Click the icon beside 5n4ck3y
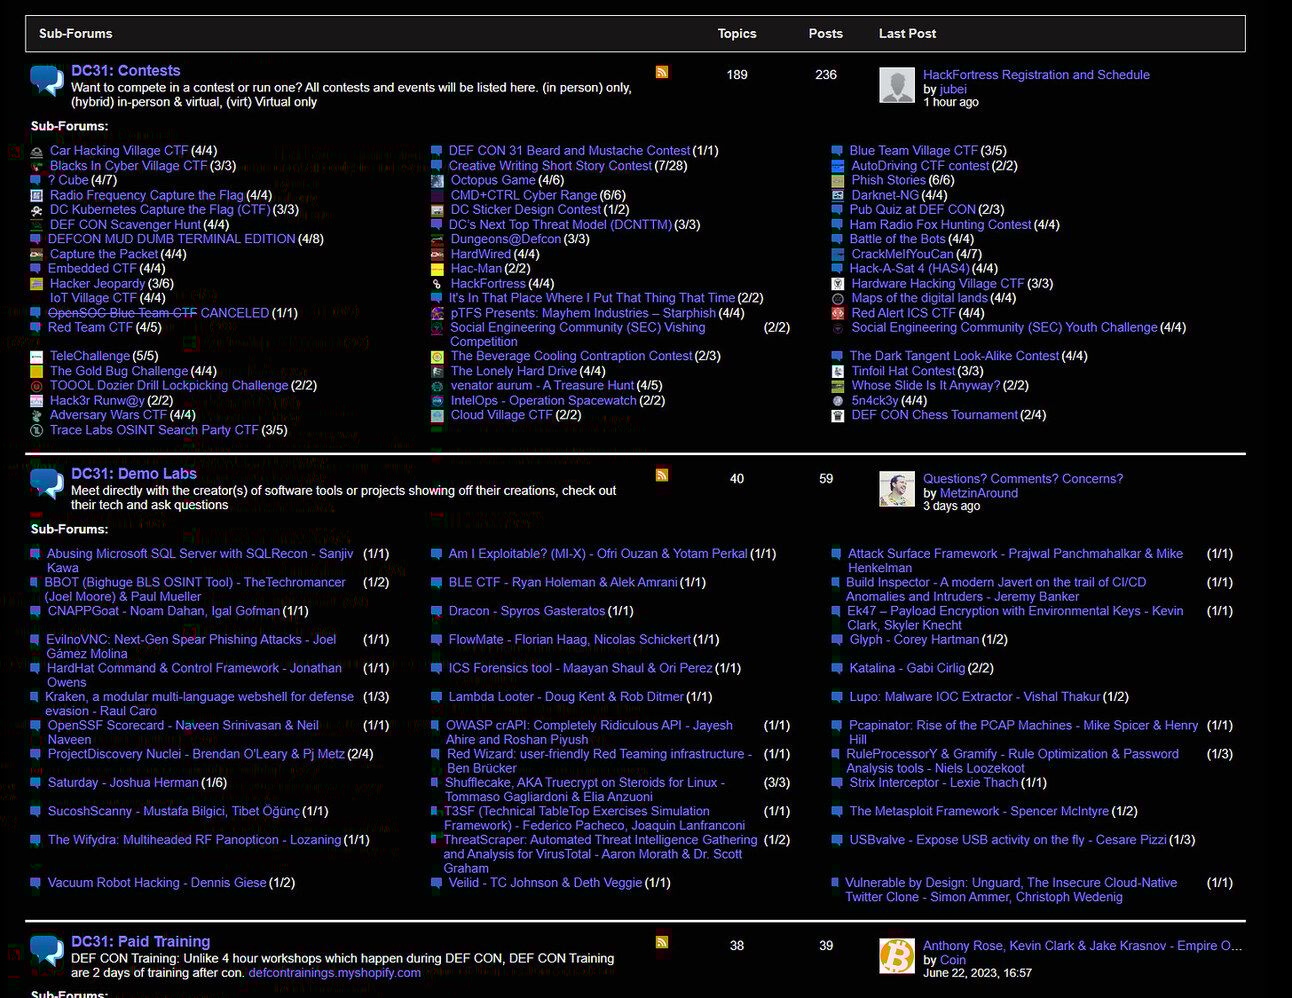The image size is (1292, 998). click(x=838, y=401)
